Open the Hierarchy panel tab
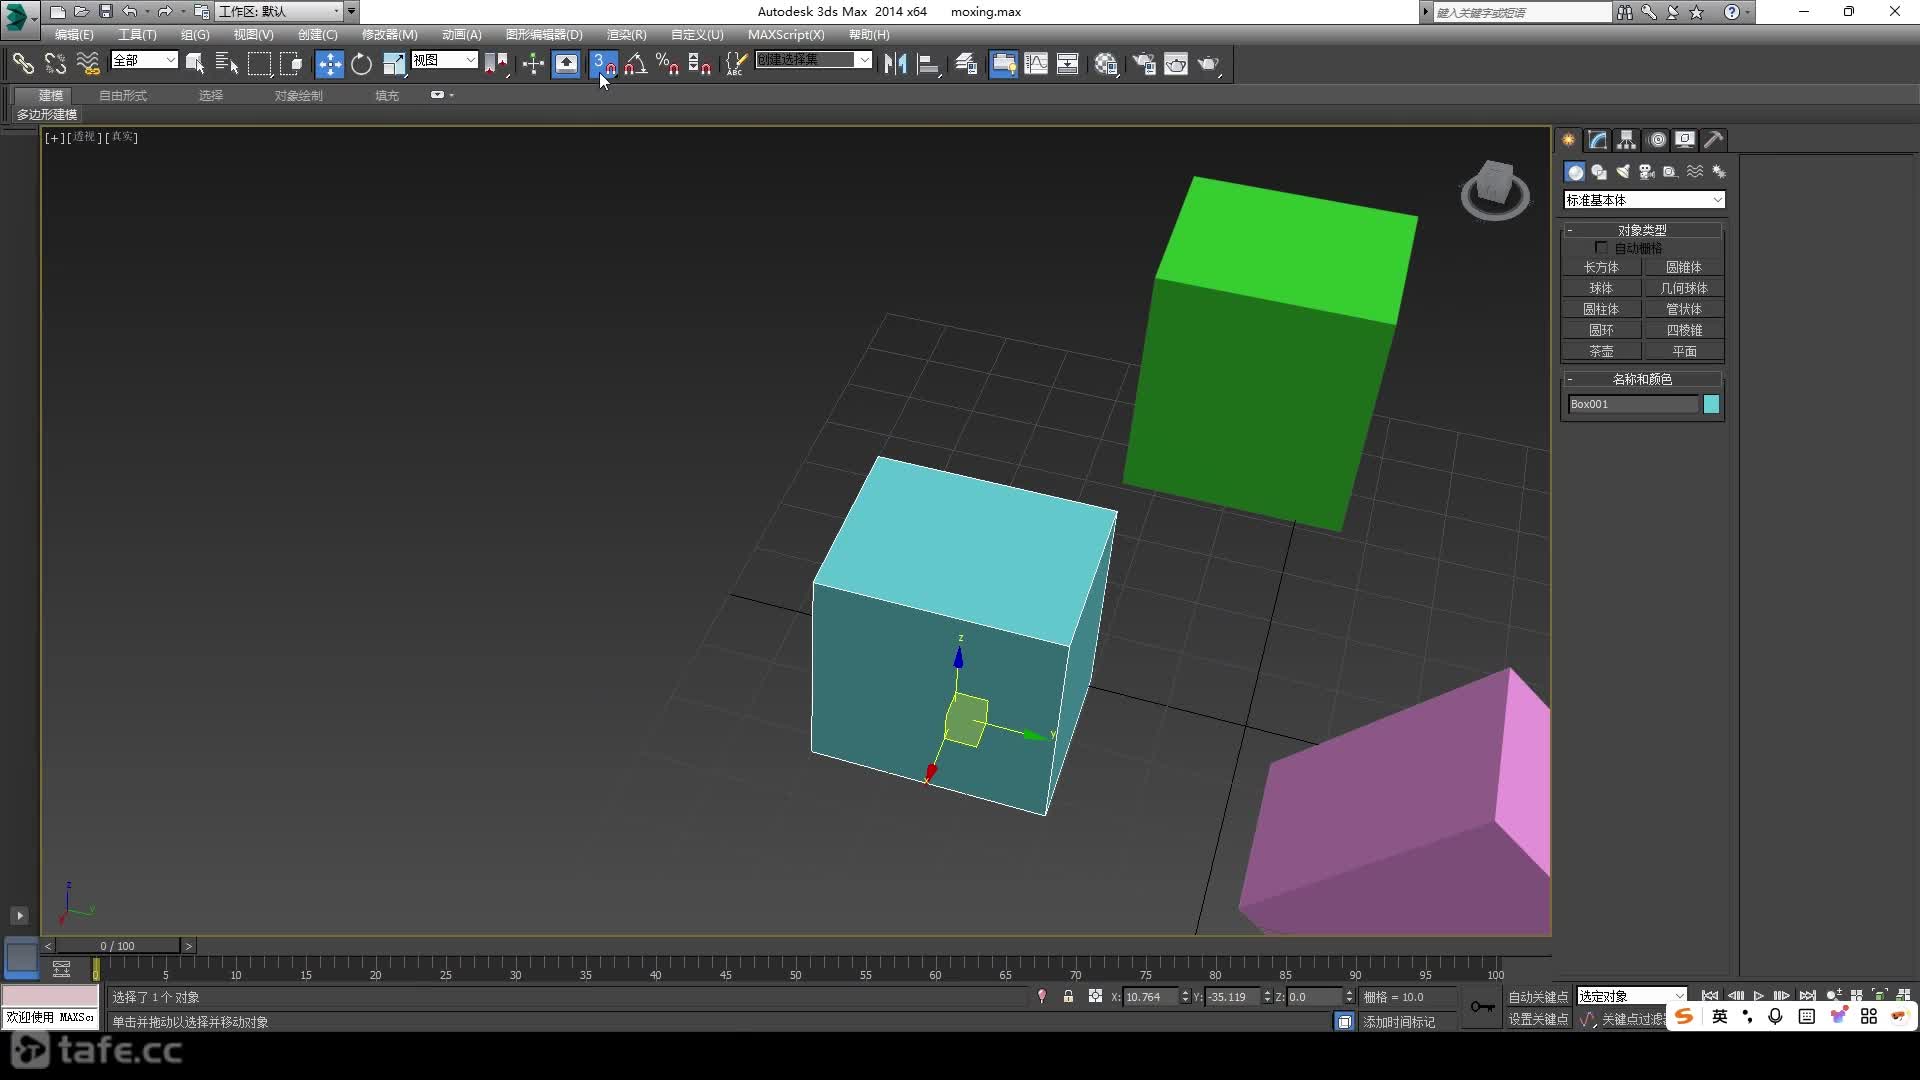This screenshot has width=1920, height=1080. (x=1627, y=140)
